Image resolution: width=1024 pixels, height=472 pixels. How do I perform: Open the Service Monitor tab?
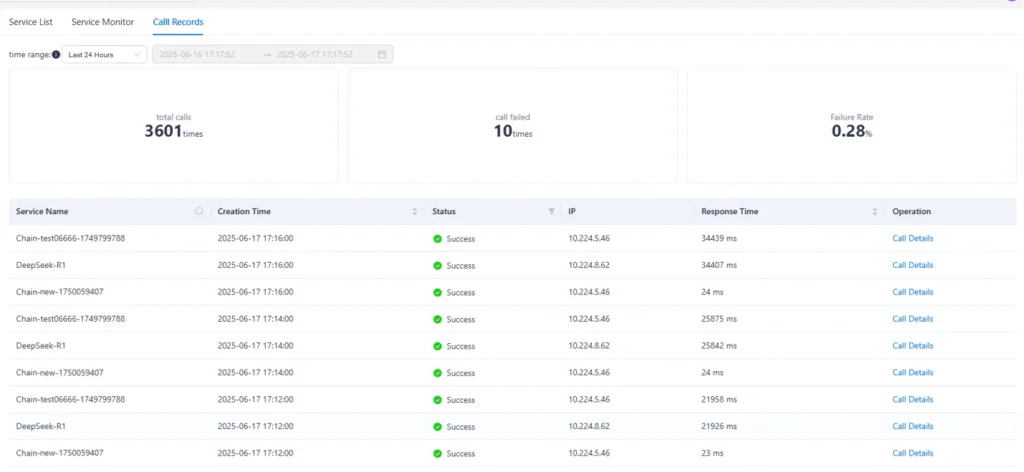(x=102, y=21)
